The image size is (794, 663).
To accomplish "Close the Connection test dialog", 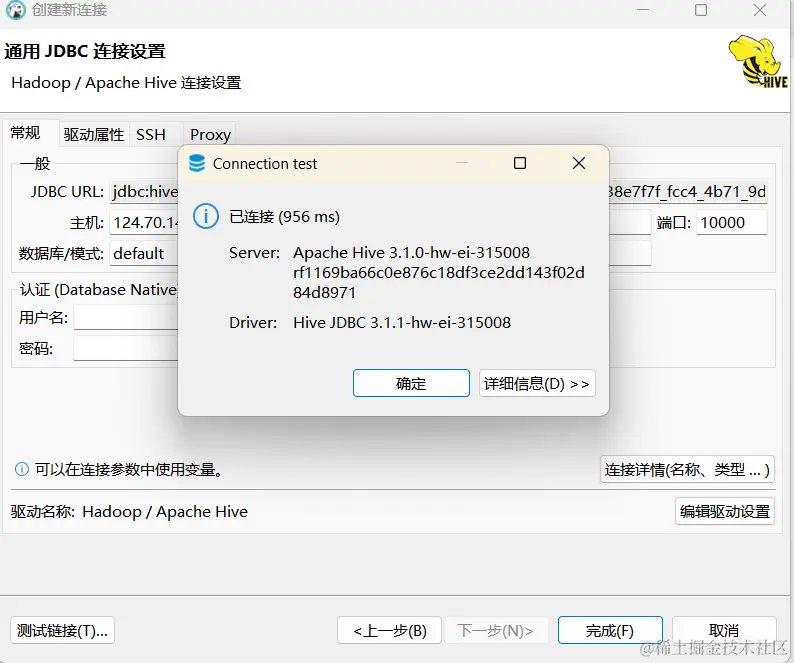I will coord(579,163).
